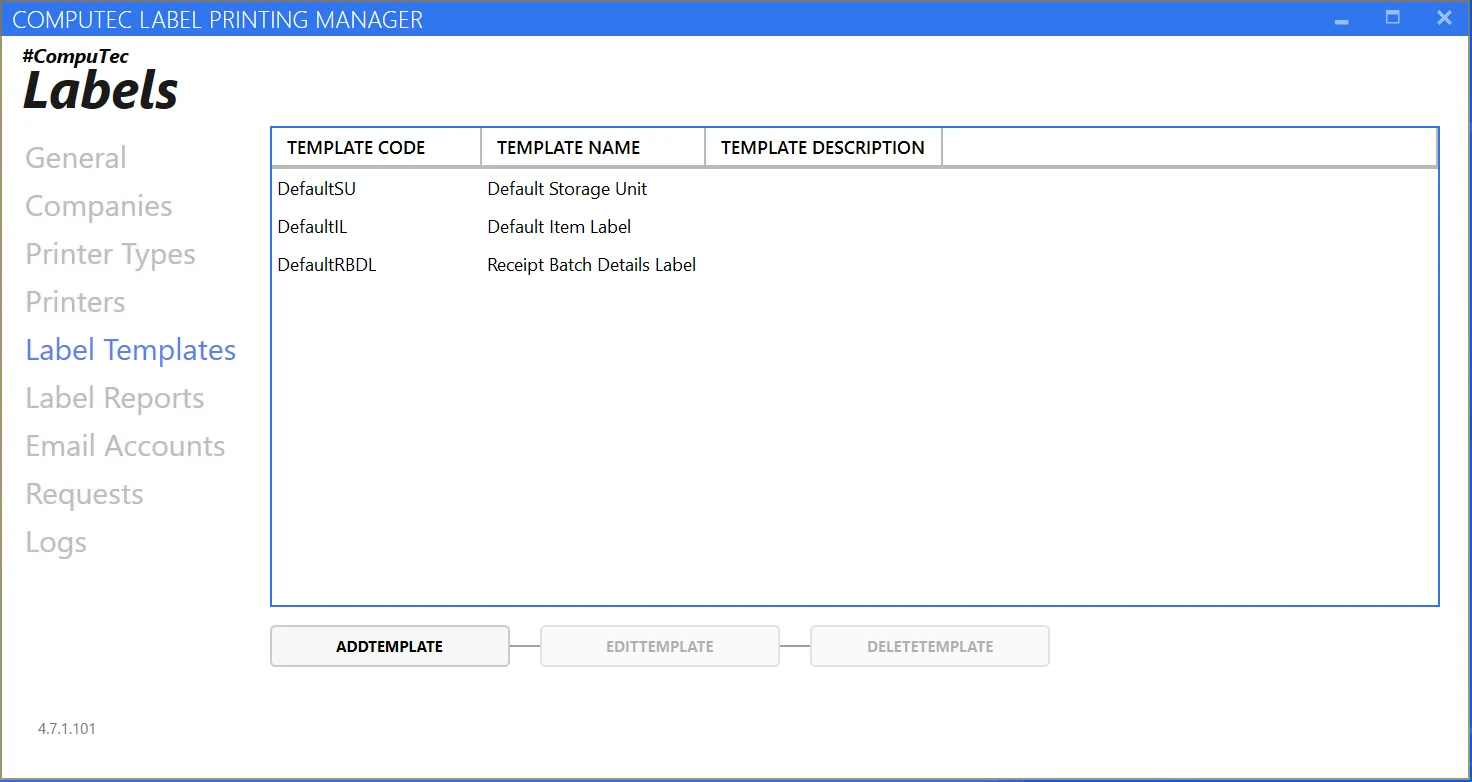Navigate to the Printers section
This screenshot has height=782, width=1472.
pyautogui.click(x=75, y=302)
